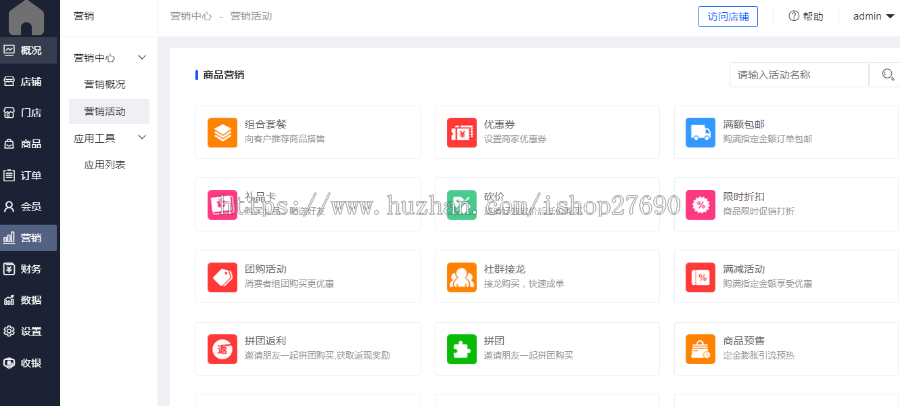This screenshot has height=406, width=900.
Task: Click the 定金膨胀引流预热 description
Action: click(759, 355)
